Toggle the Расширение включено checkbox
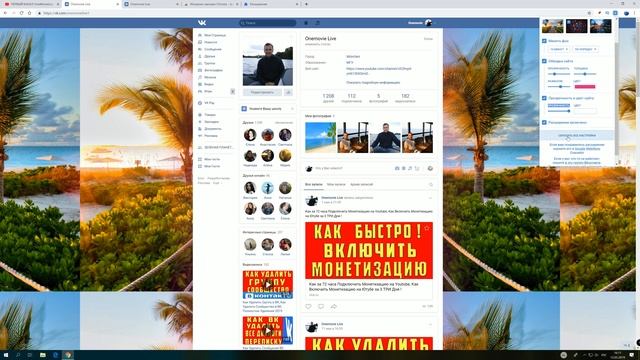640x360 pixels. coord(544,122)
